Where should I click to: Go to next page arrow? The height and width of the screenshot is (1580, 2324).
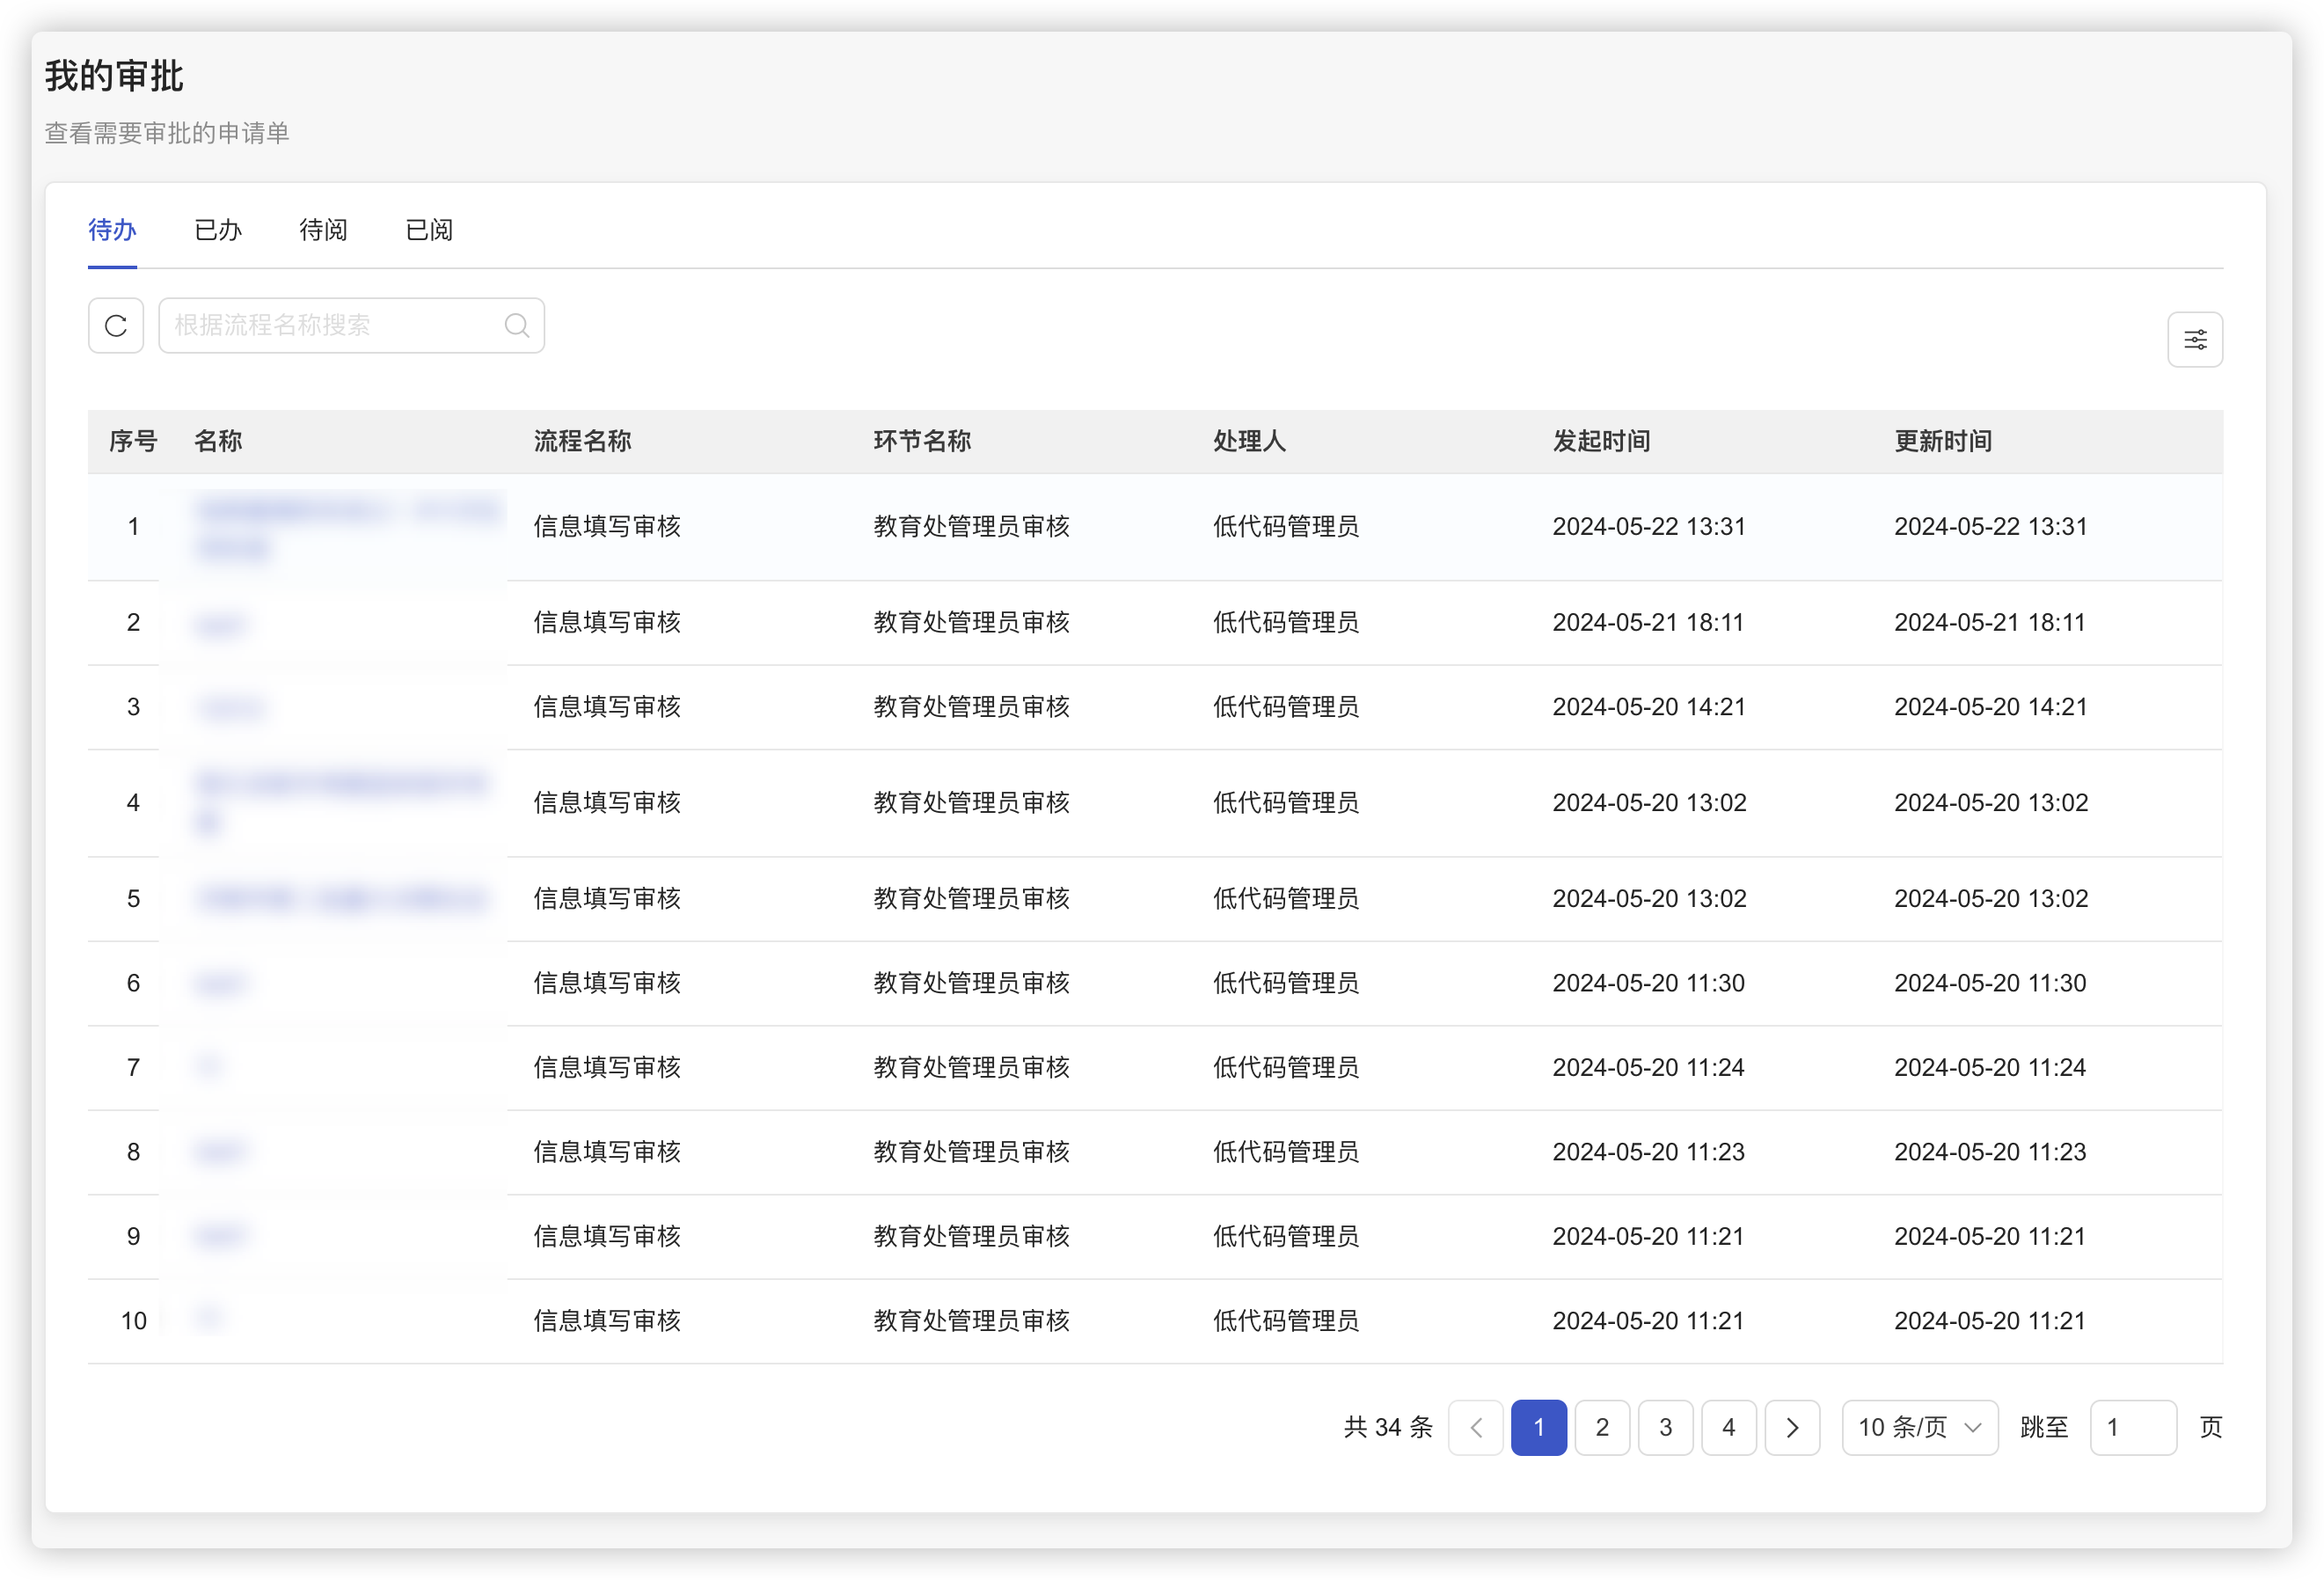pyautogui.click(x=1791, y=1427)
